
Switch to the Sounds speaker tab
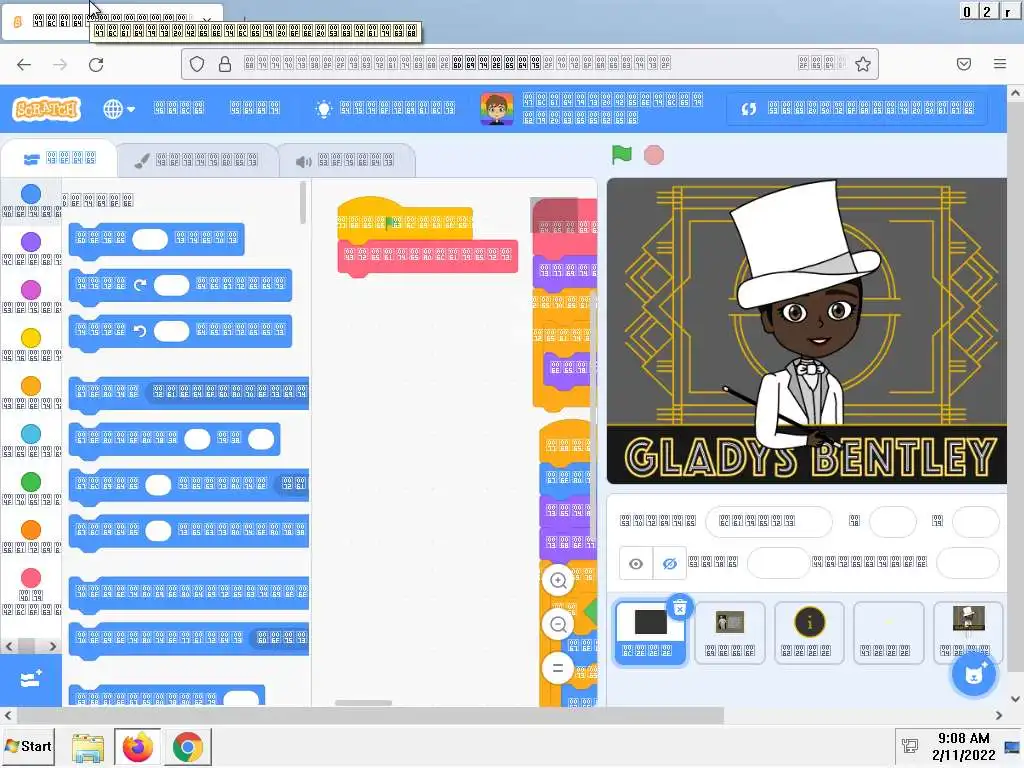pyautogui.click(x=345, y=161)
